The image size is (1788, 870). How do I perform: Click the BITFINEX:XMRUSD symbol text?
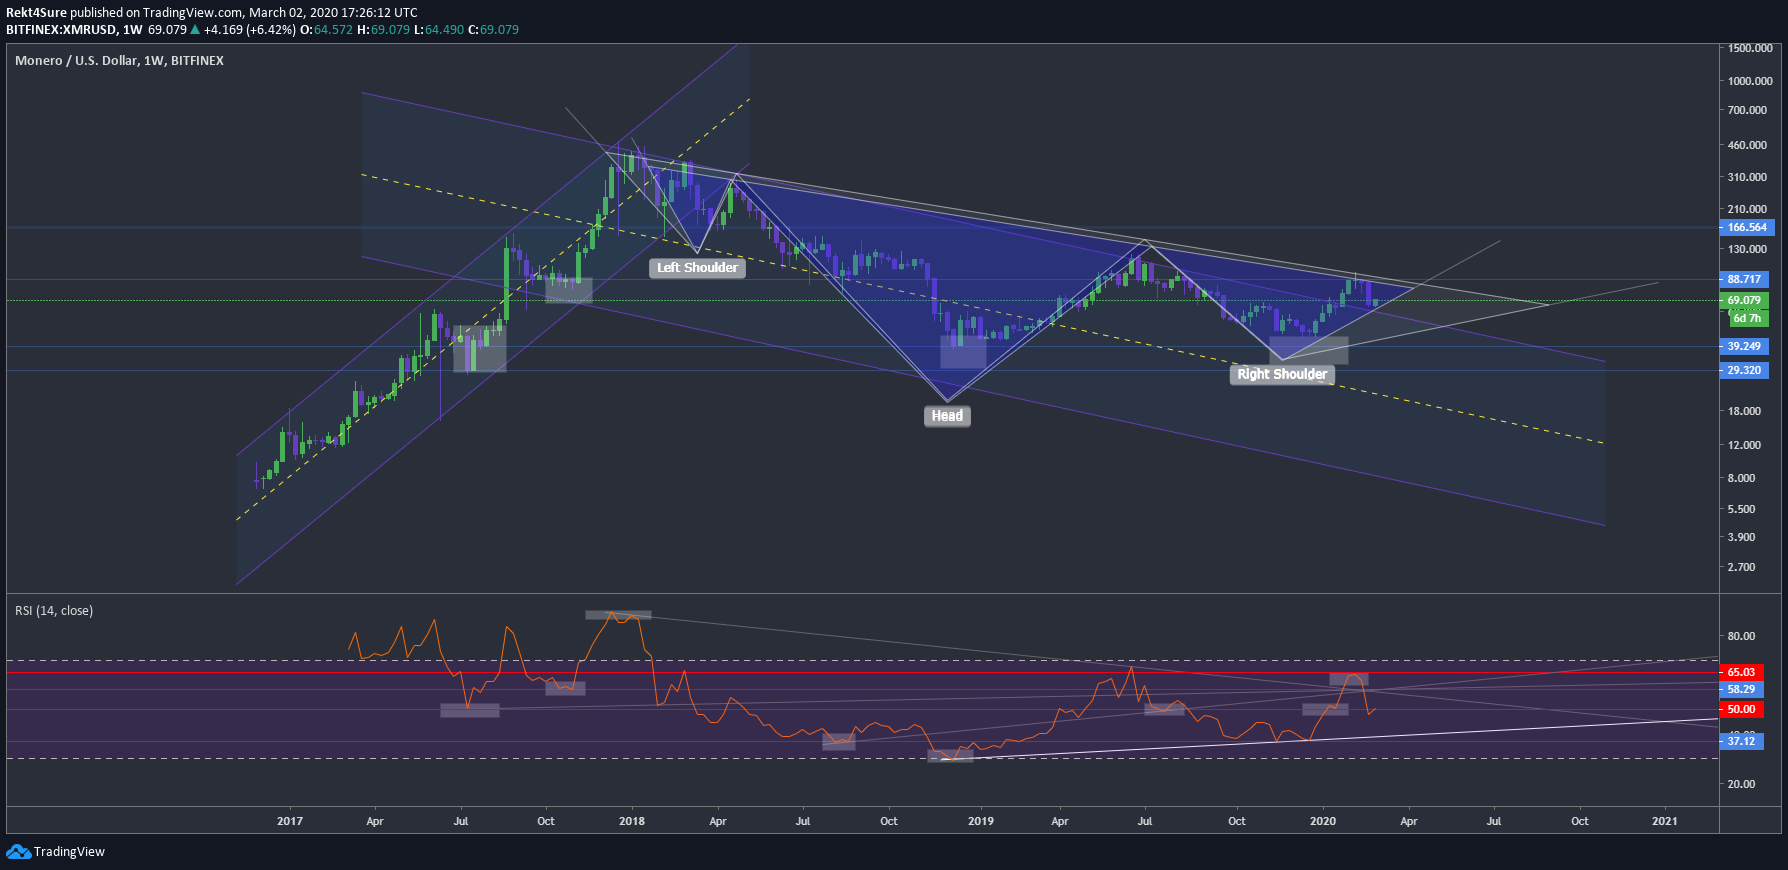pos(61,30)
